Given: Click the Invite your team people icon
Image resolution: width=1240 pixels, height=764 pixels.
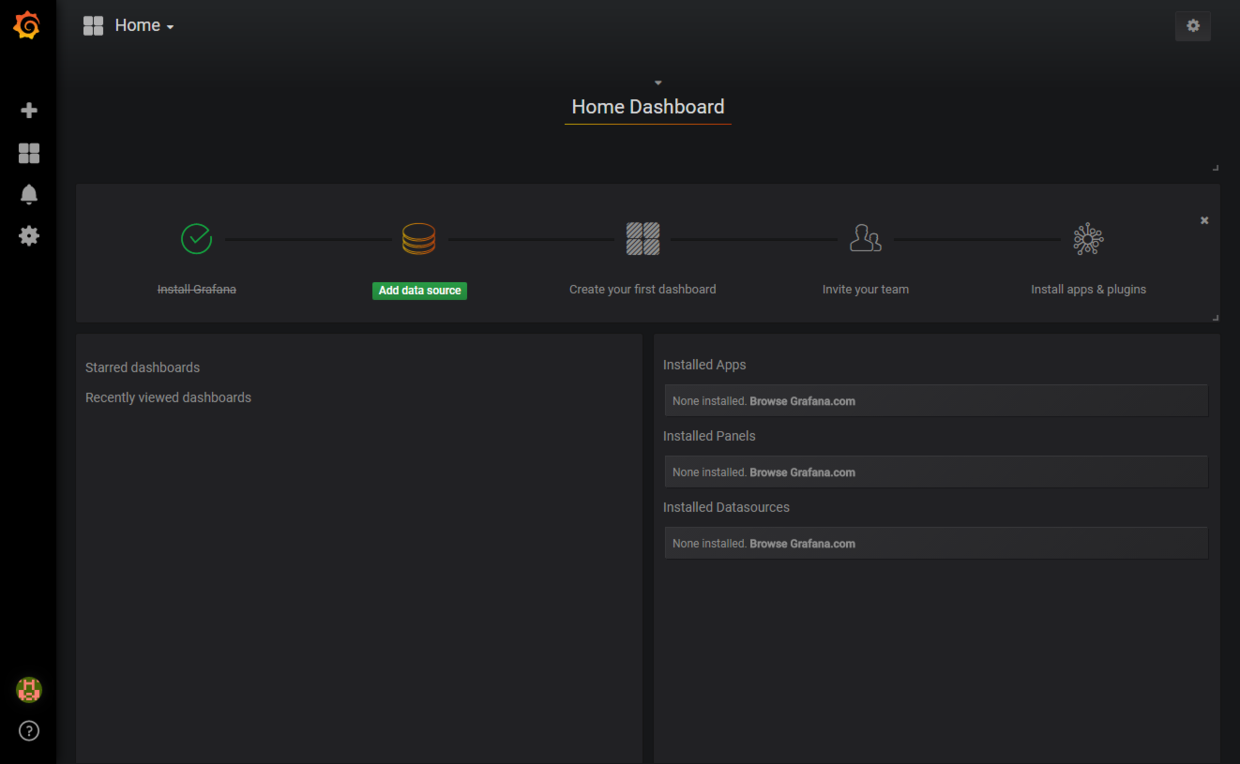Looking at the screenshot, I should pyautogui.click(x=866, y=239).
